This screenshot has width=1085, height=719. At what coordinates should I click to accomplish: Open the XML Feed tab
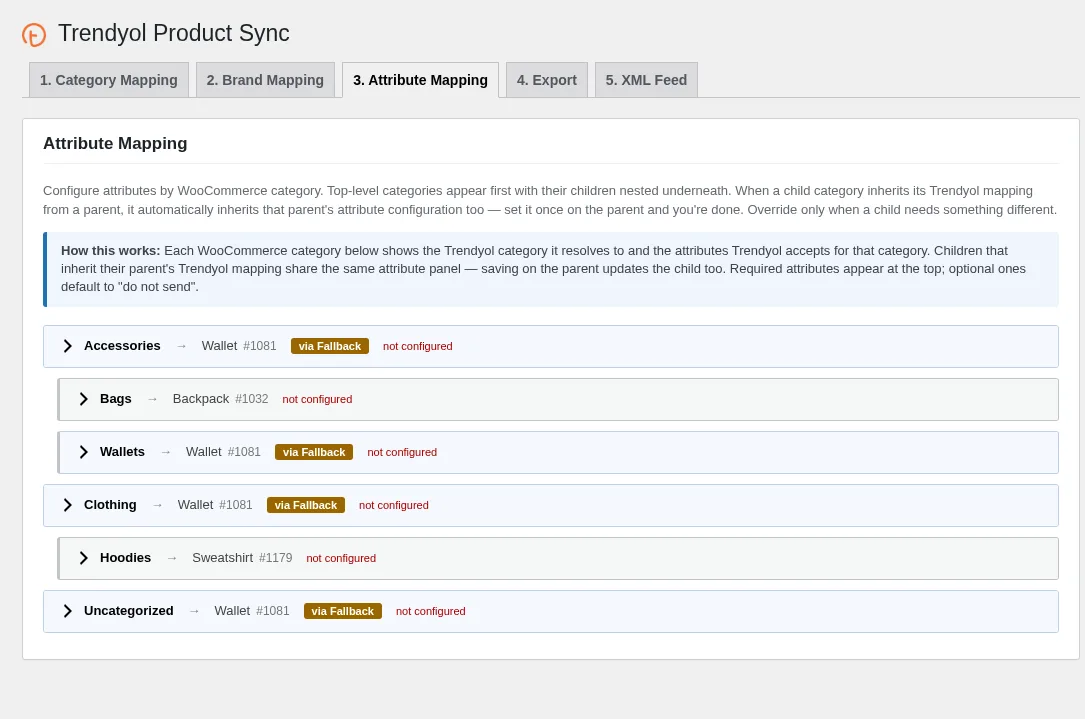tap(646, 80)
